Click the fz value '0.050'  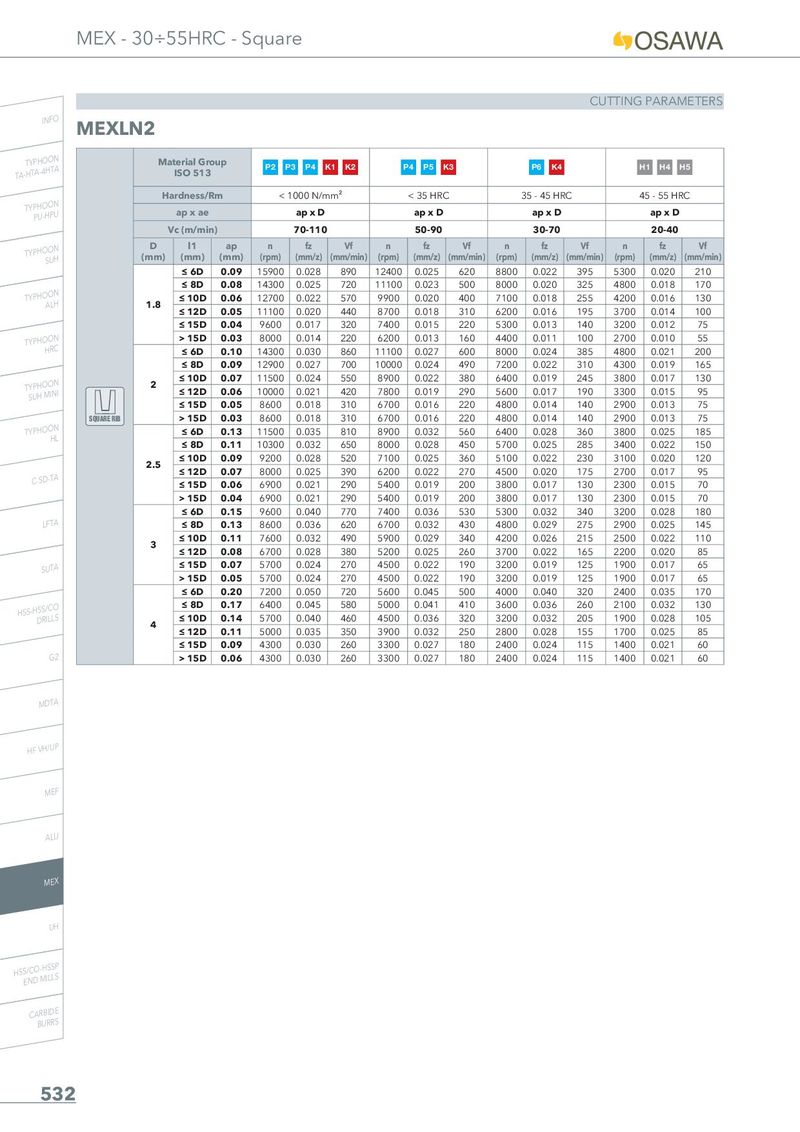click(308, 591)
